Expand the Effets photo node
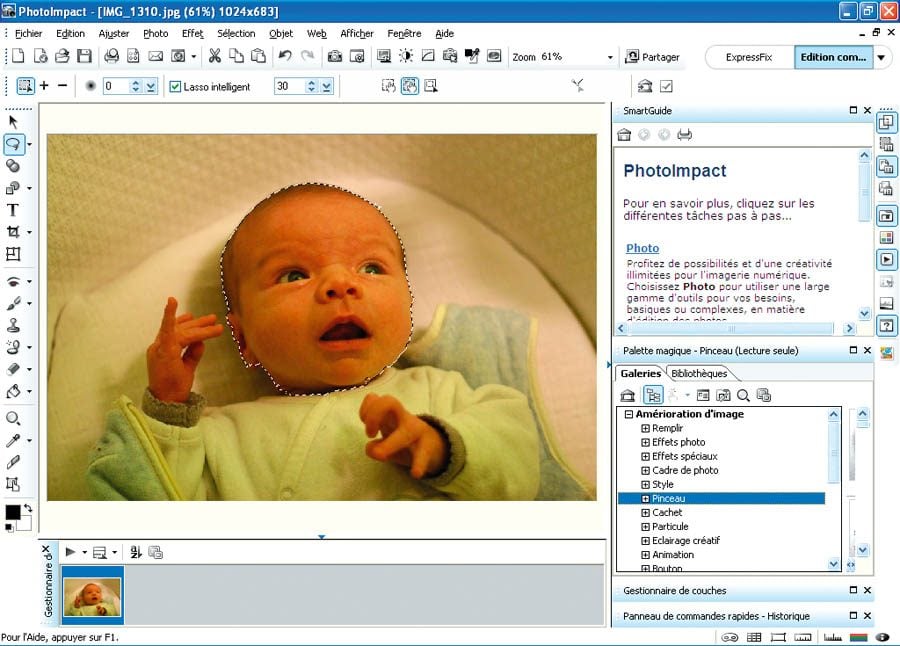This screenshot has width=900, height=646. [x=645, y=442]
